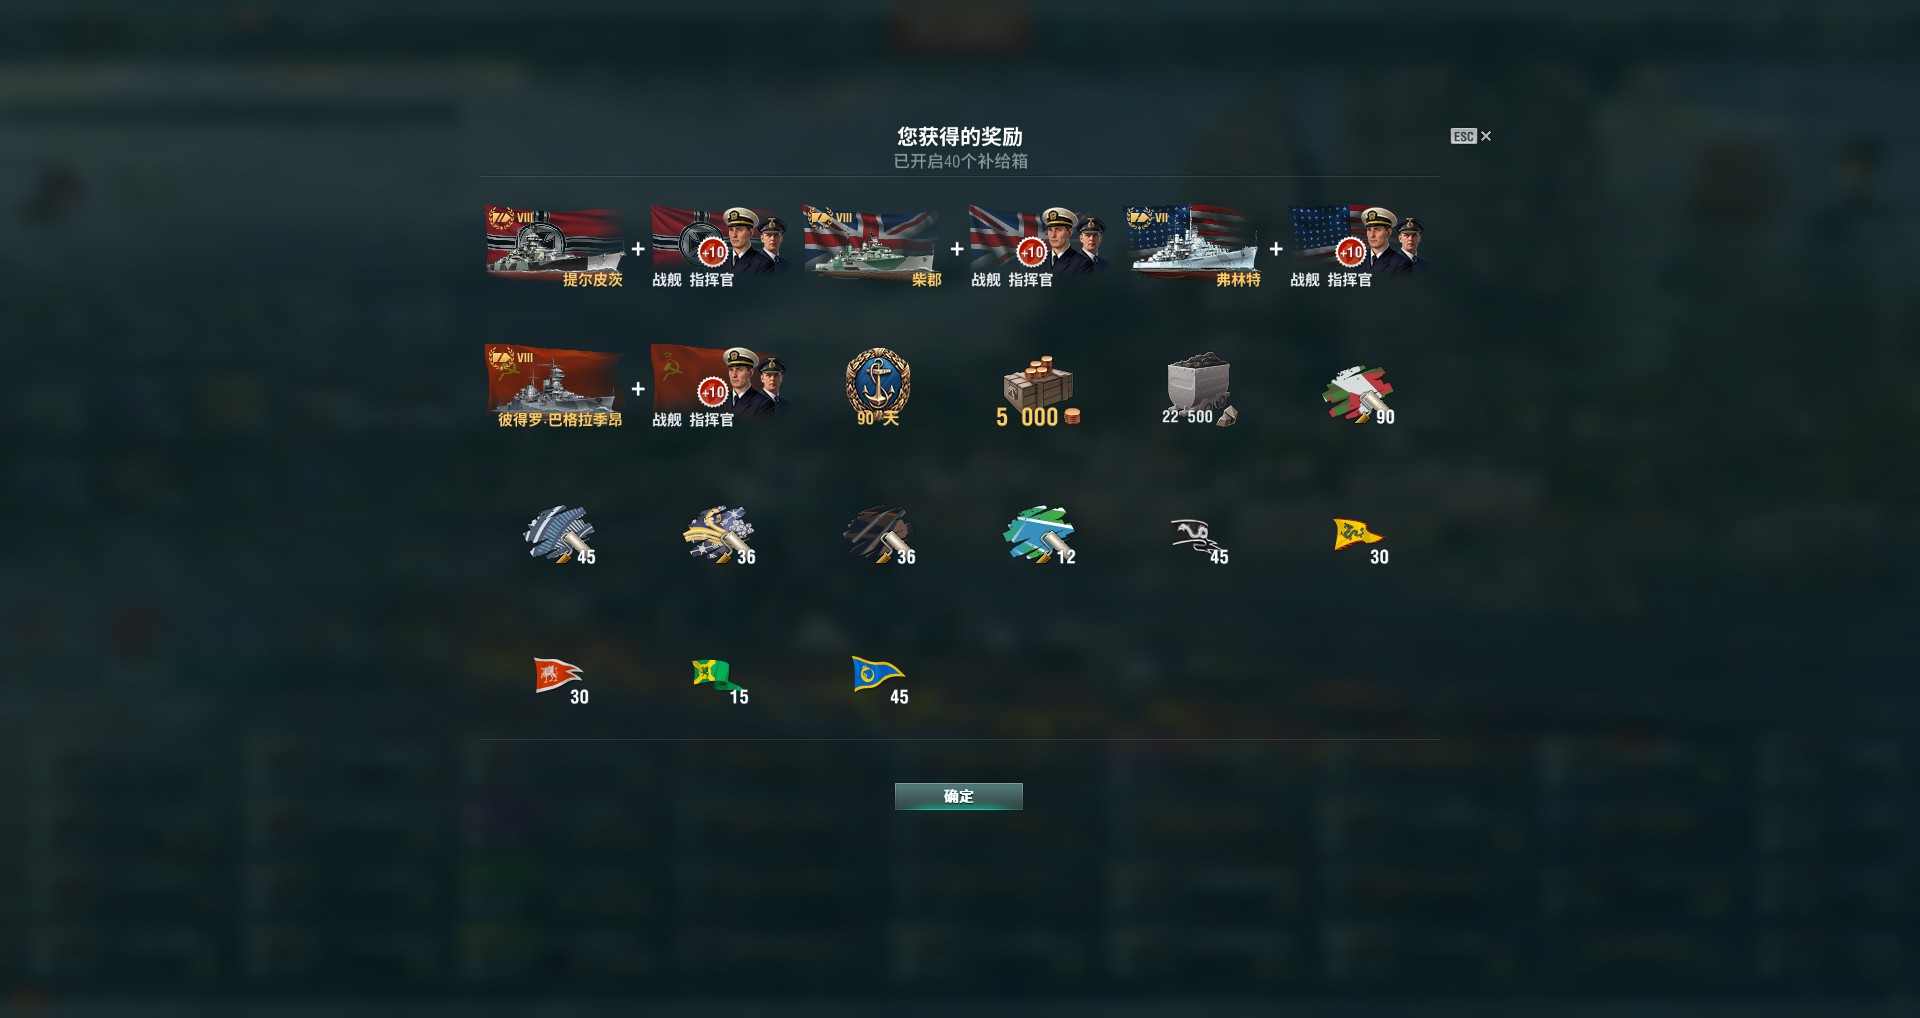Close the rewards window with ESC ✕
Viewport: 1920px width, 1018px height.
coord(1471,136)
